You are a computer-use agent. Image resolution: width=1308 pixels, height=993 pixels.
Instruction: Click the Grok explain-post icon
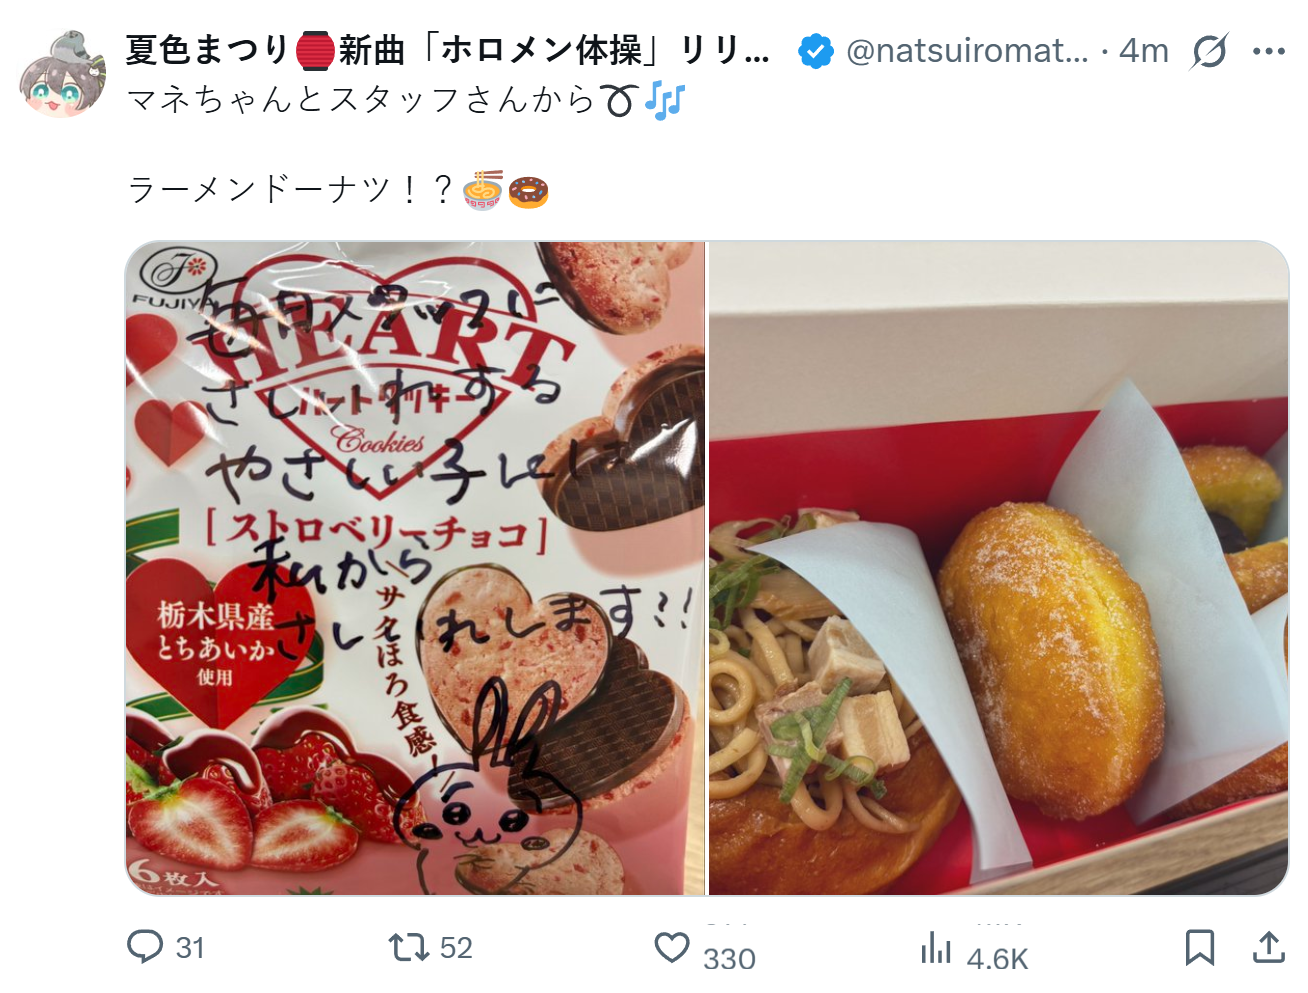[1209, 51]
